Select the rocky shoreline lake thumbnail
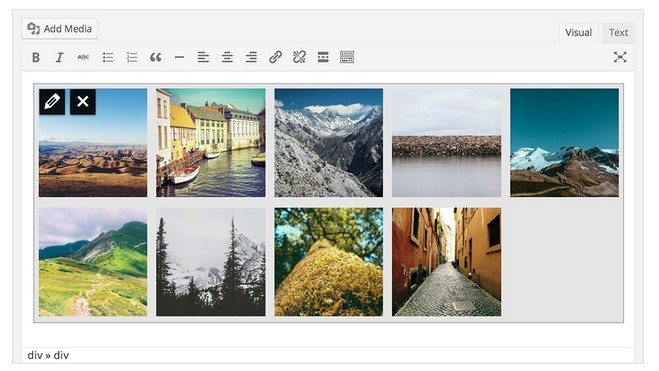659x371 pixels. (447, 142)
